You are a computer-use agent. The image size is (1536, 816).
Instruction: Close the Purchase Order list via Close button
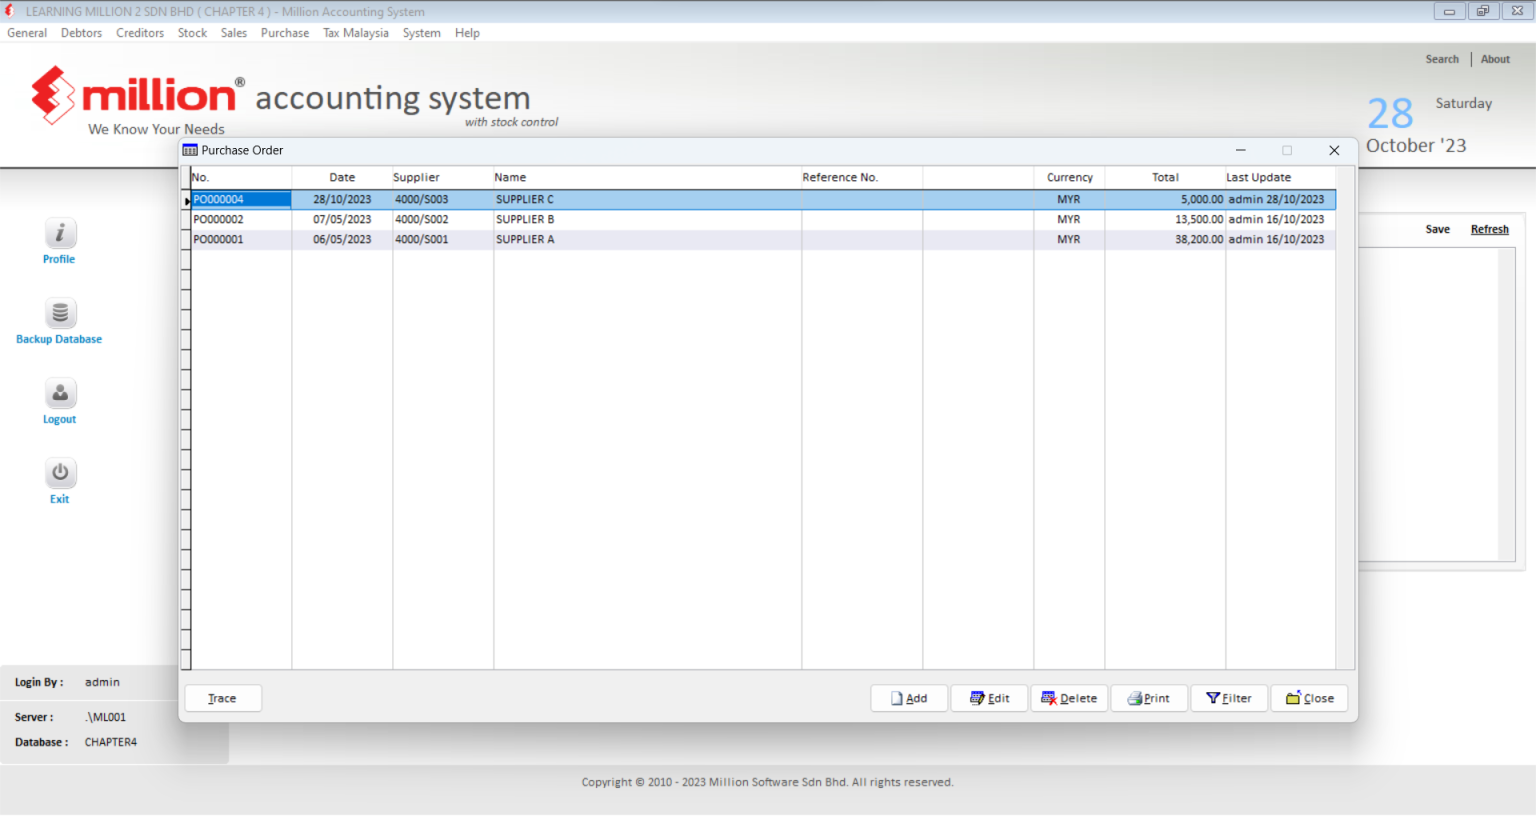1309,698
